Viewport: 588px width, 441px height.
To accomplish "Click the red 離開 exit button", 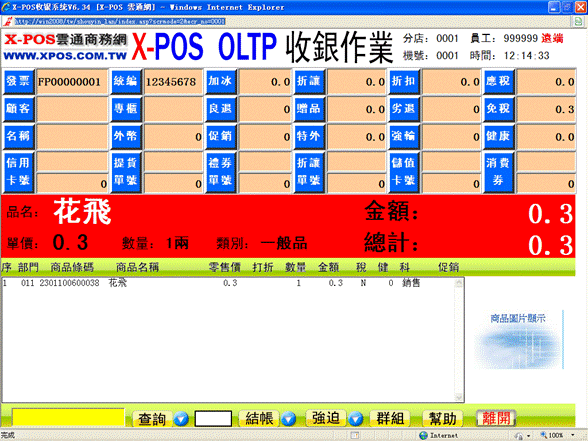I will coord(496,418).
